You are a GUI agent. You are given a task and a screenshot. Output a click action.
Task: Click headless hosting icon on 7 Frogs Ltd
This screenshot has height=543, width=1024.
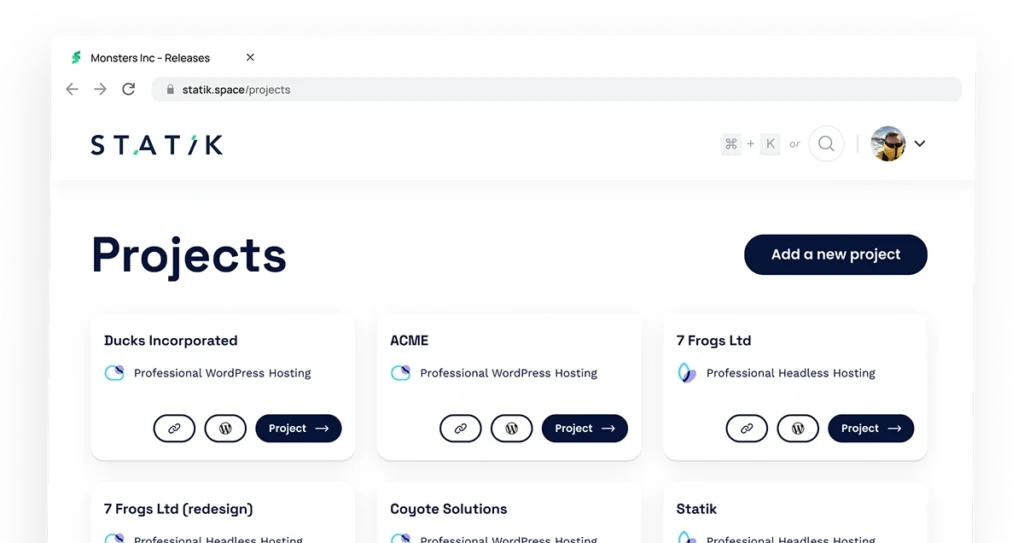(x=686, y=373)
